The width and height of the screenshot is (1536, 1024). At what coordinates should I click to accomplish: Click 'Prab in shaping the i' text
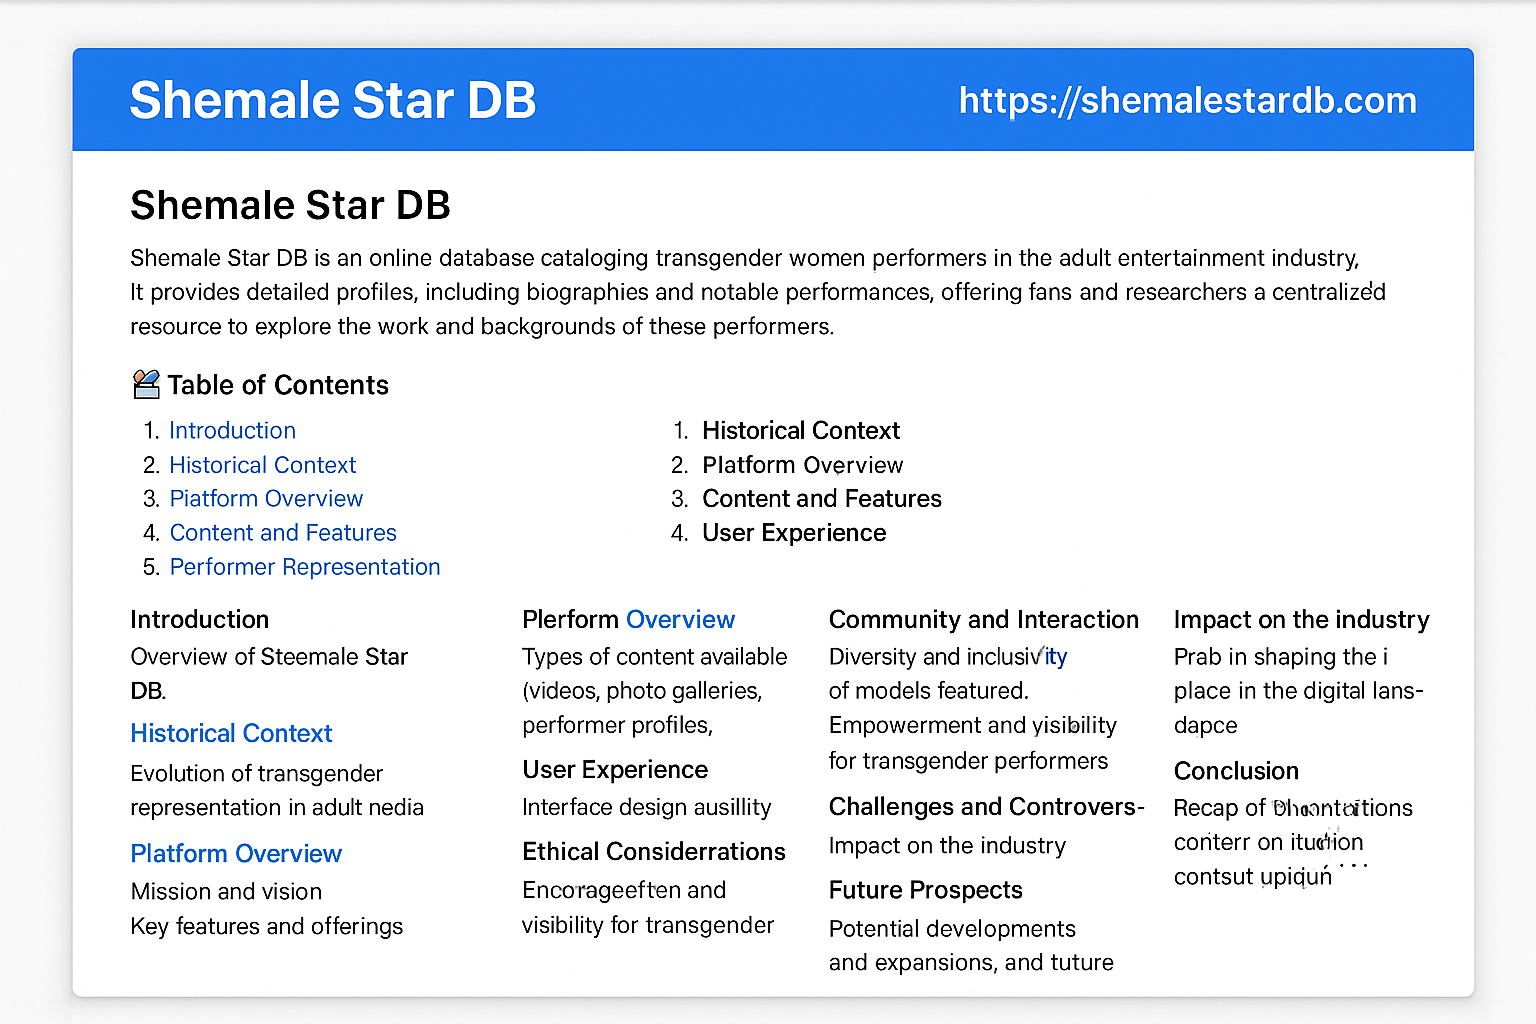tap(1281, 656)
